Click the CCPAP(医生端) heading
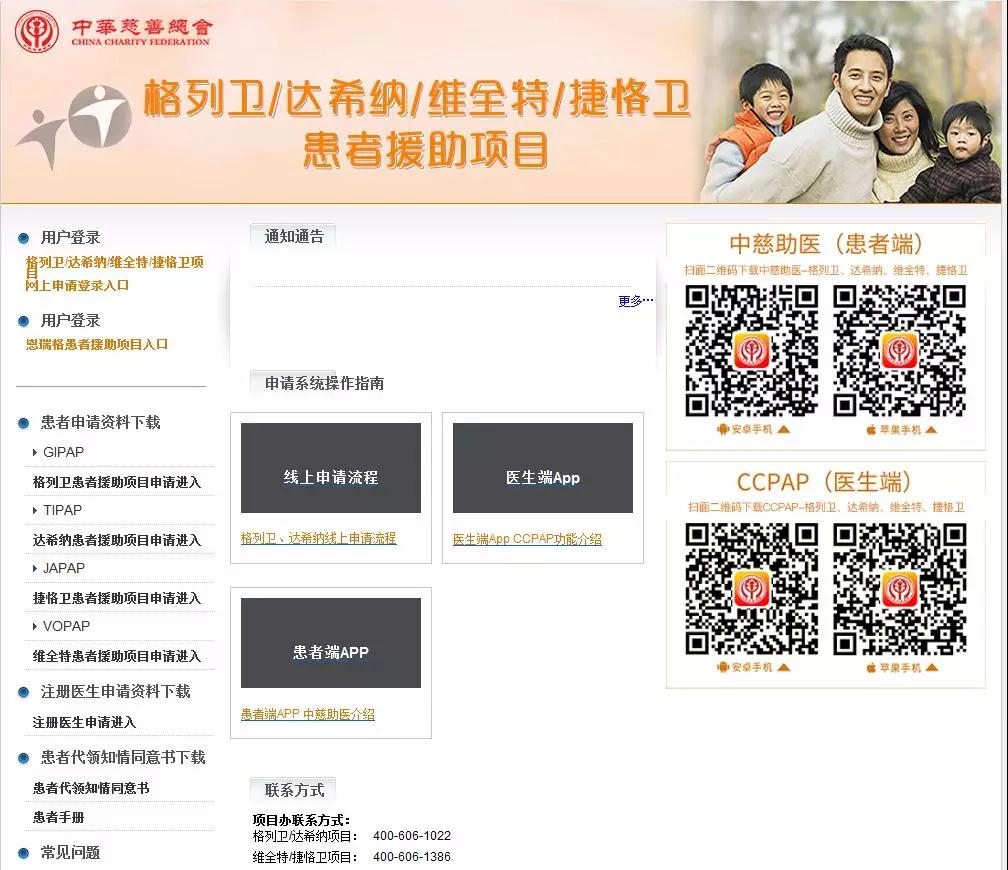The width and height of the screenshot is (1008, 870). pos(825,482)
